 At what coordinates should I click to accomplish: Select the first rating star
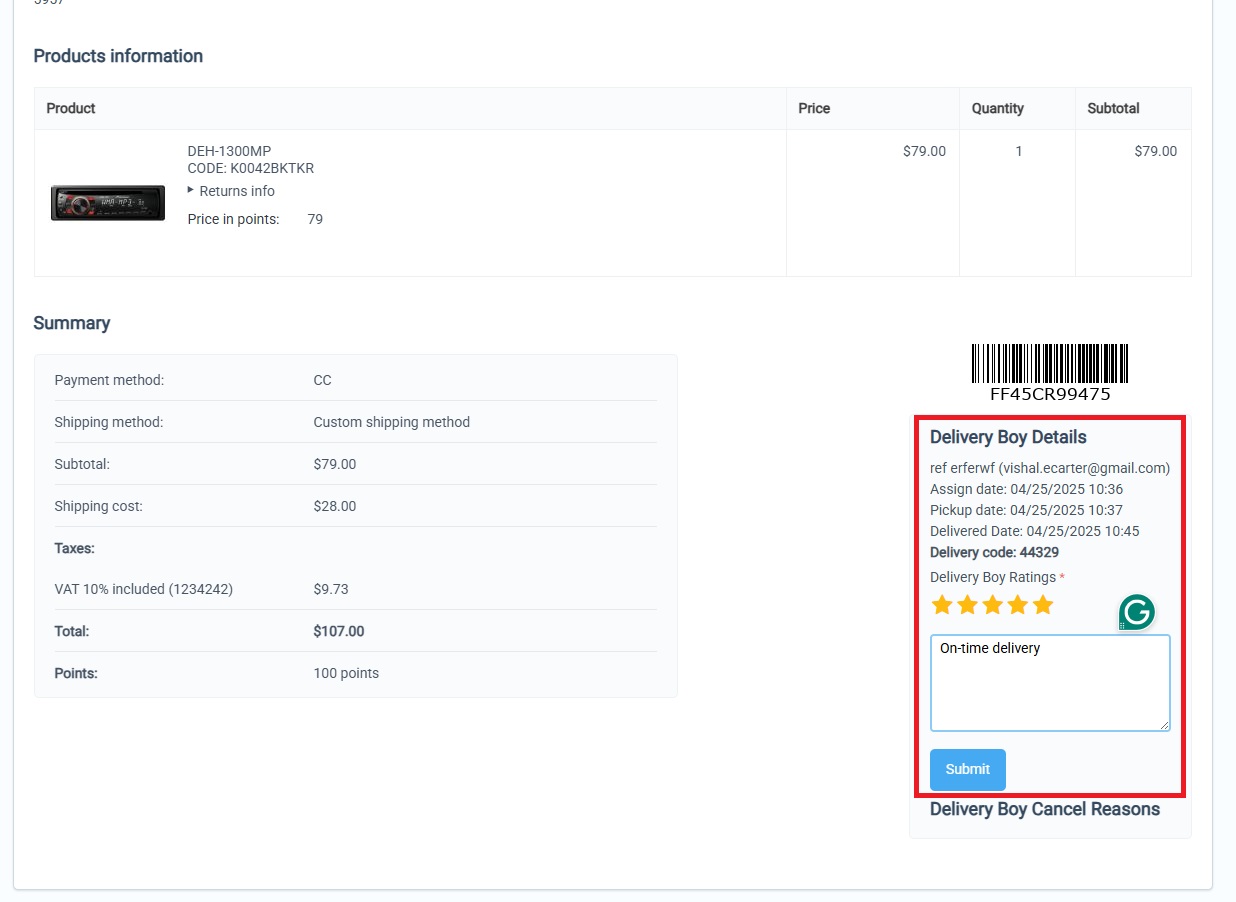click(x=941, y=605)
